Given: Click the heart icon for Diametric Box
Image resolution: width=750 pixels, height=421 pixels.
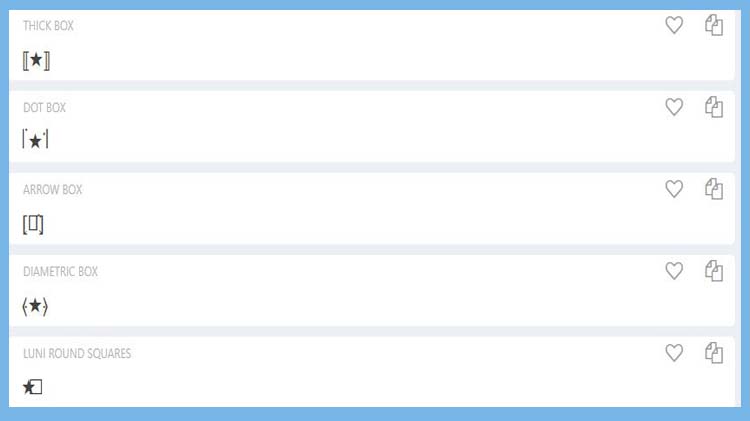Looking at the screenshot, I should click(x=674, y=271).
